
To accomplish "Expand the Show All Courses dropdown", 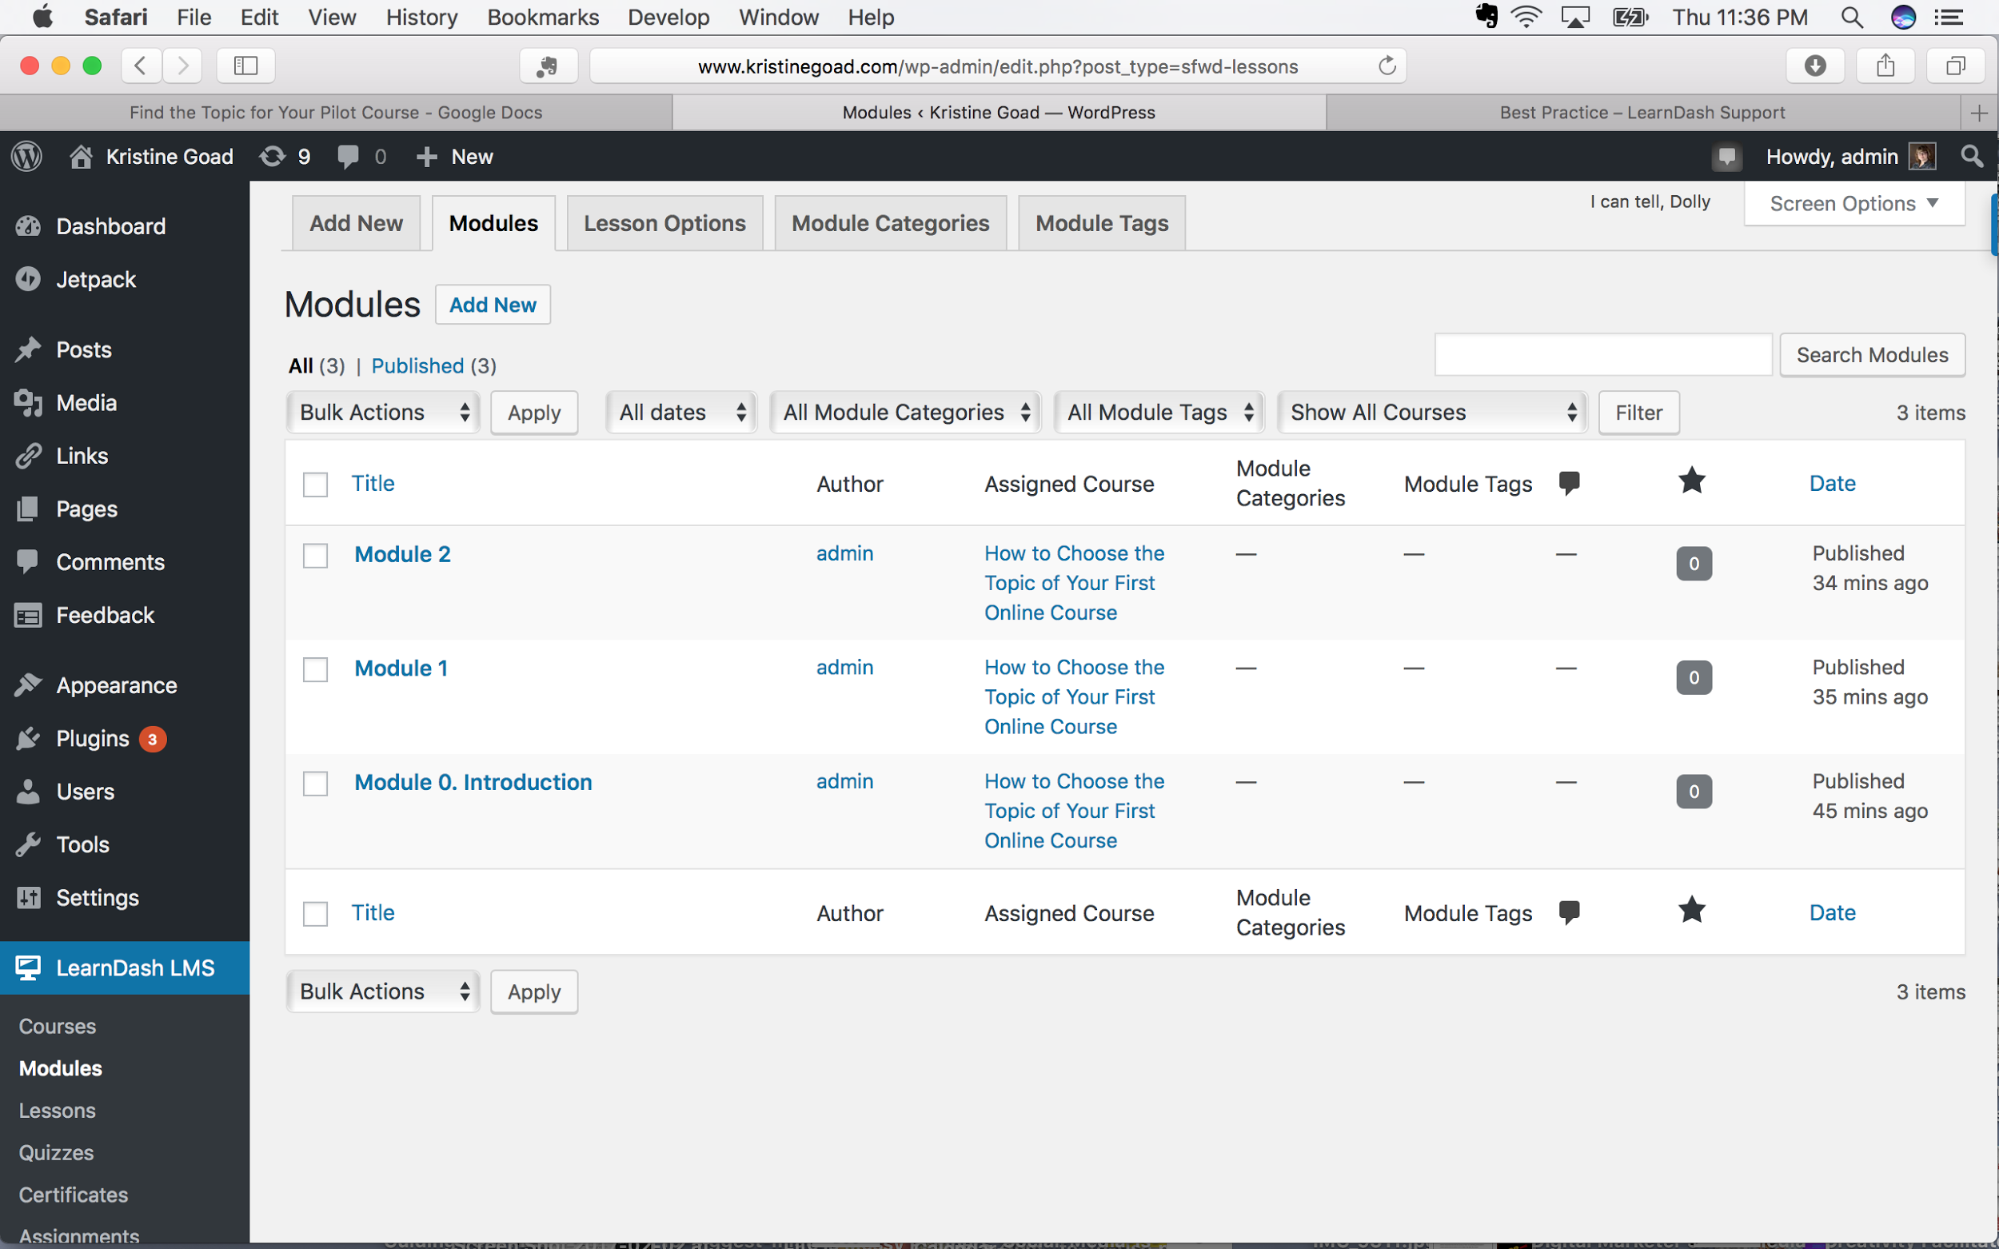I will tap(1428, 413).
